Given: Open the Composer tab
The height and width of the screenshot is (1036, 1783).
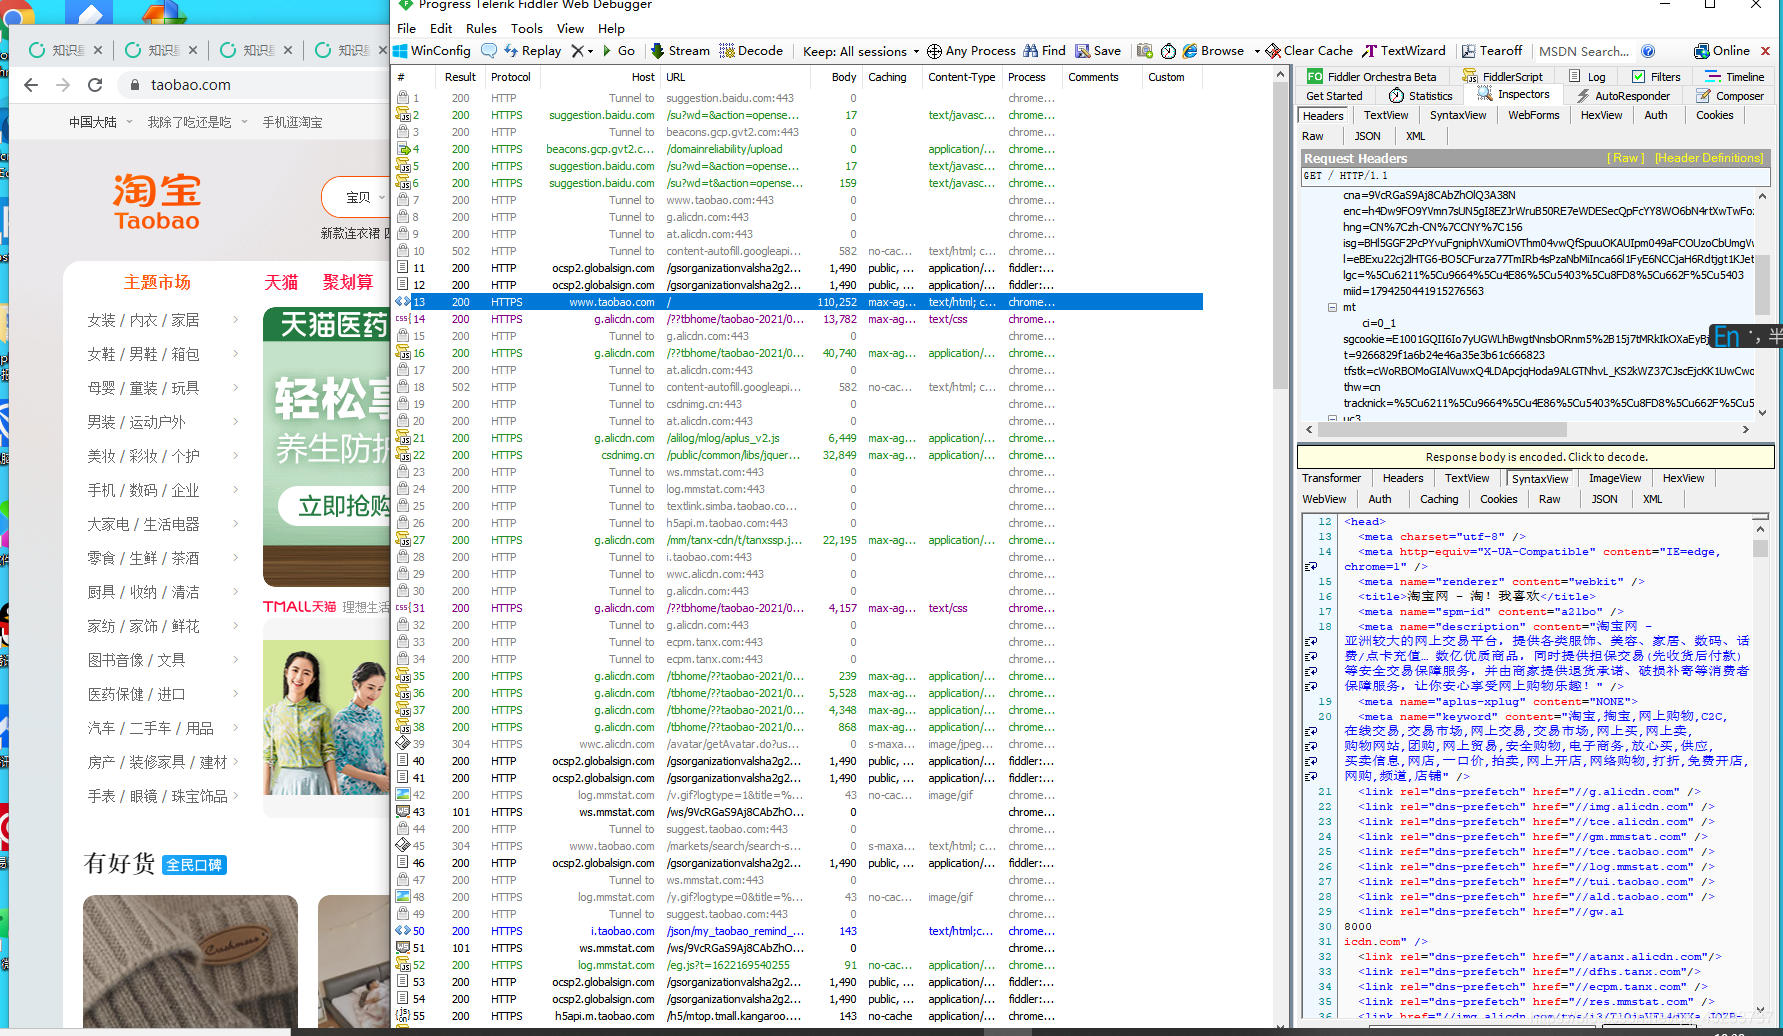Looking at the screenshot, I should [1731, 96].
